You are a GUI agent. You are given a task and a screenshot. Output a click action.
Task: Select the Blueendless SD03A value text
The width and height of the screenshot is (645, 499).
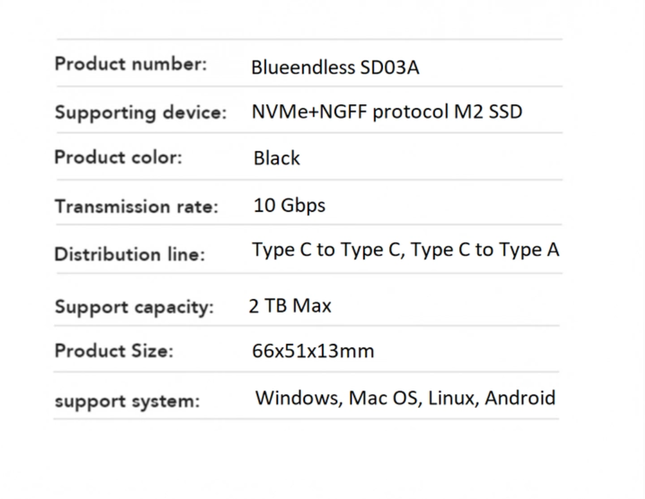pyautogui.click(x=335, y=68)
